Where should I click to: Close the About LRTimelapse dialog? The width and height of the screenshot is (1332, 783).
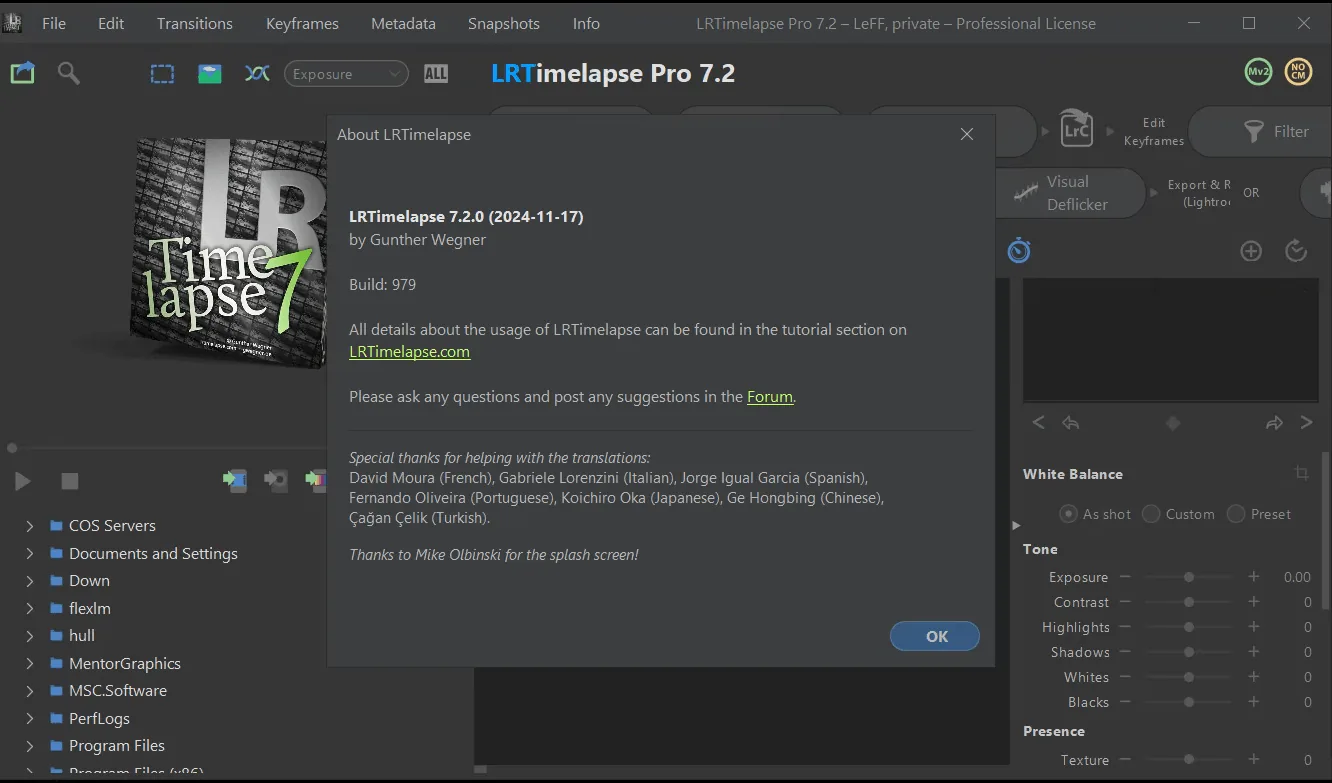[966, 134]
